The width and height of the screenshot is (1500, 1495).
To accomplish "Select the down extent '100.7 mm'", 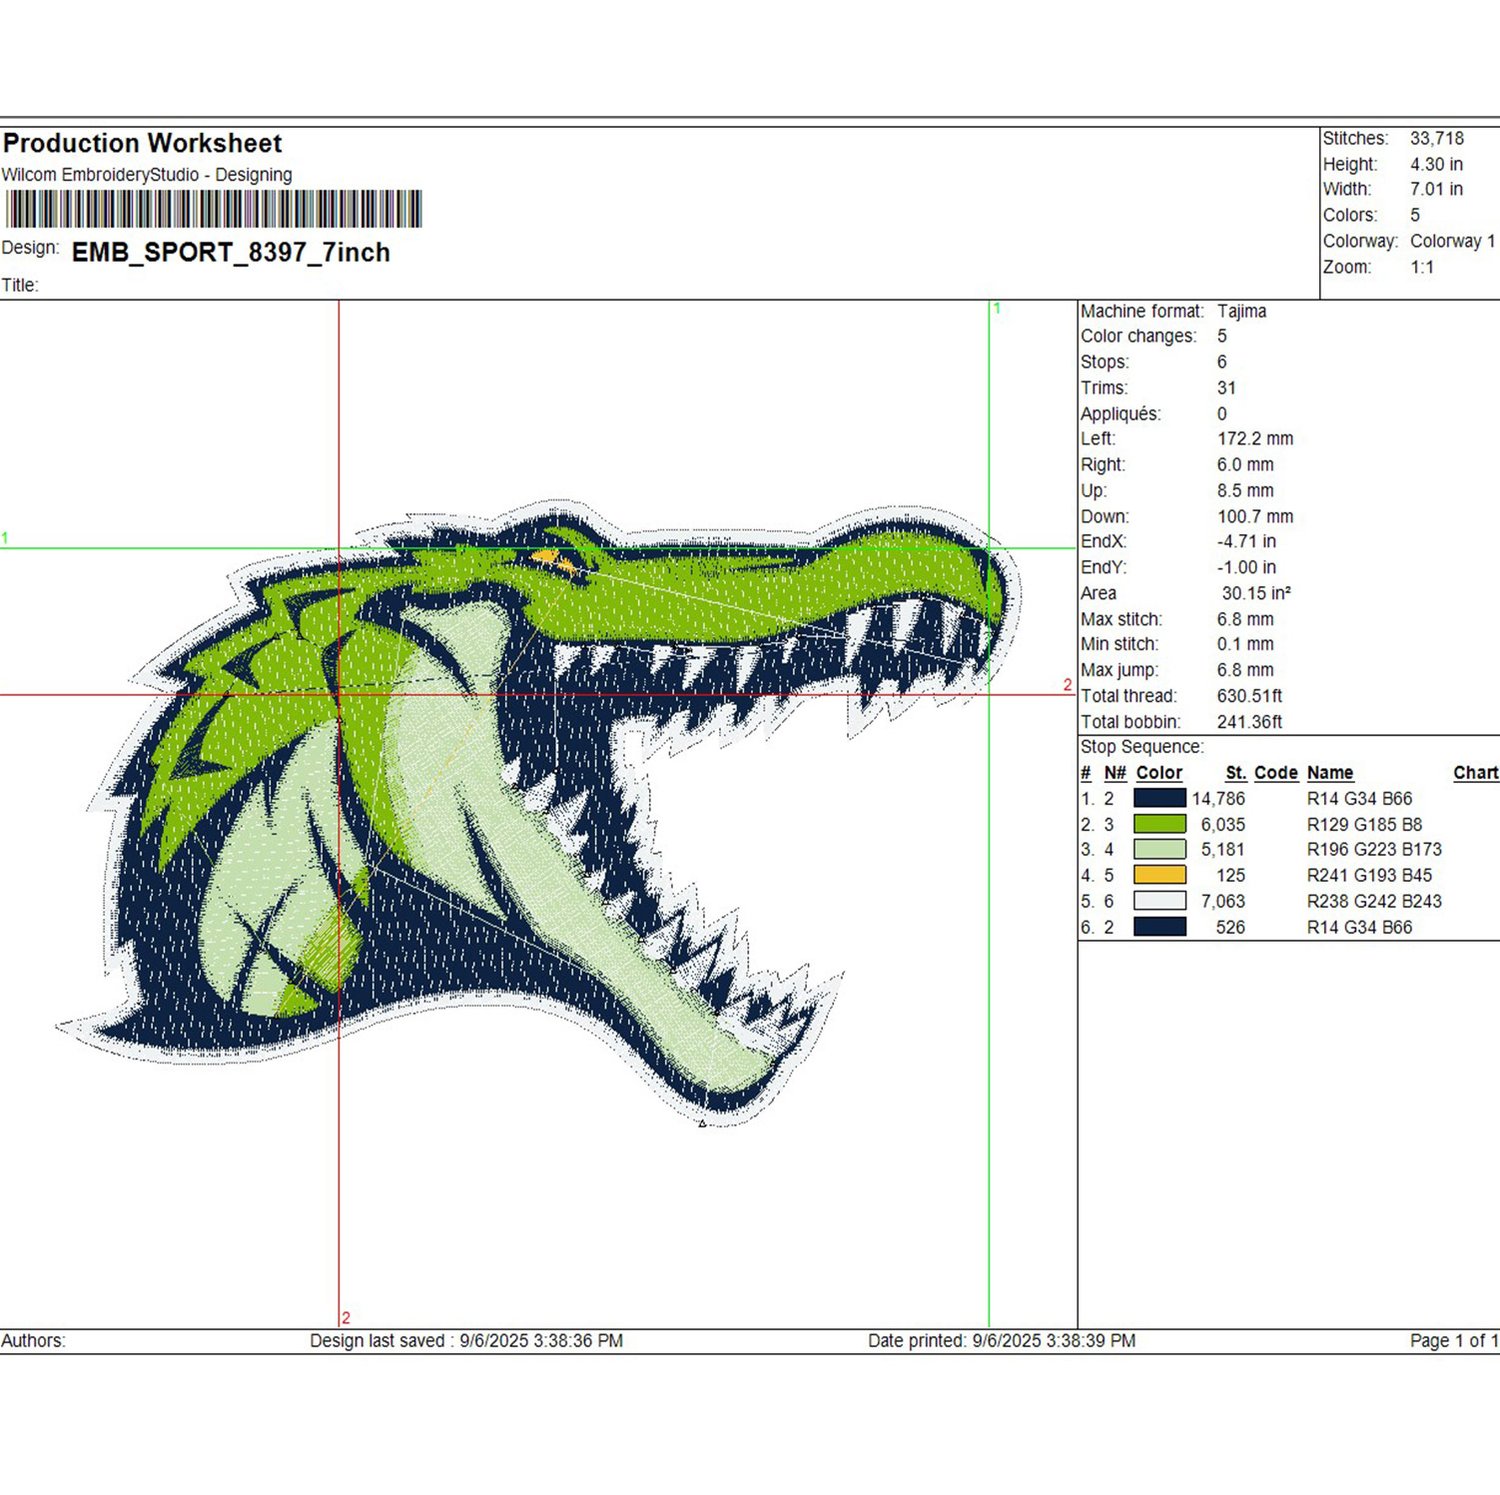I will [x=1255, y=517].
